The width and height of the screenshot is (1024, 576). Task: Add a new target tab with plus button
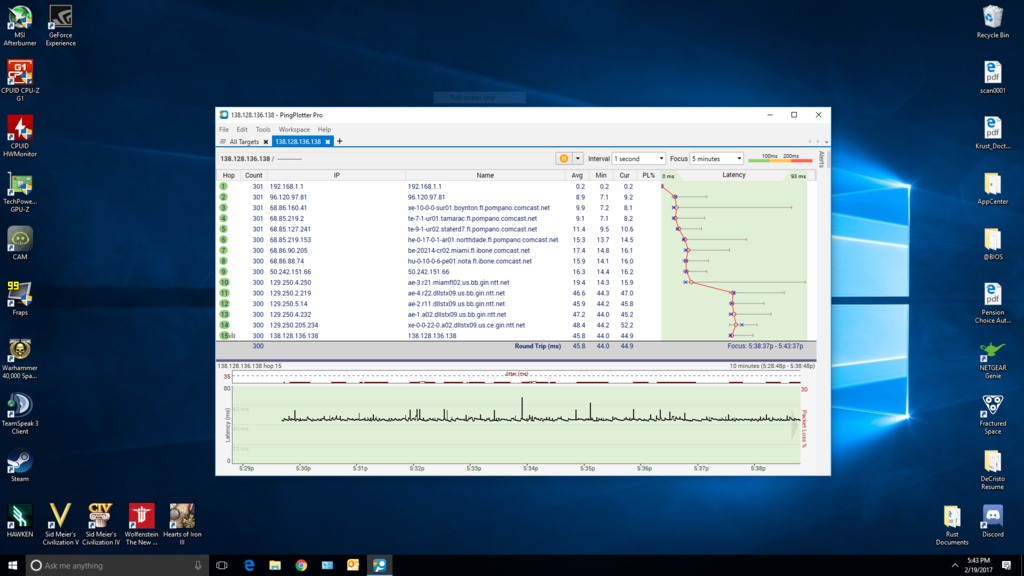[x=340, y=141]
